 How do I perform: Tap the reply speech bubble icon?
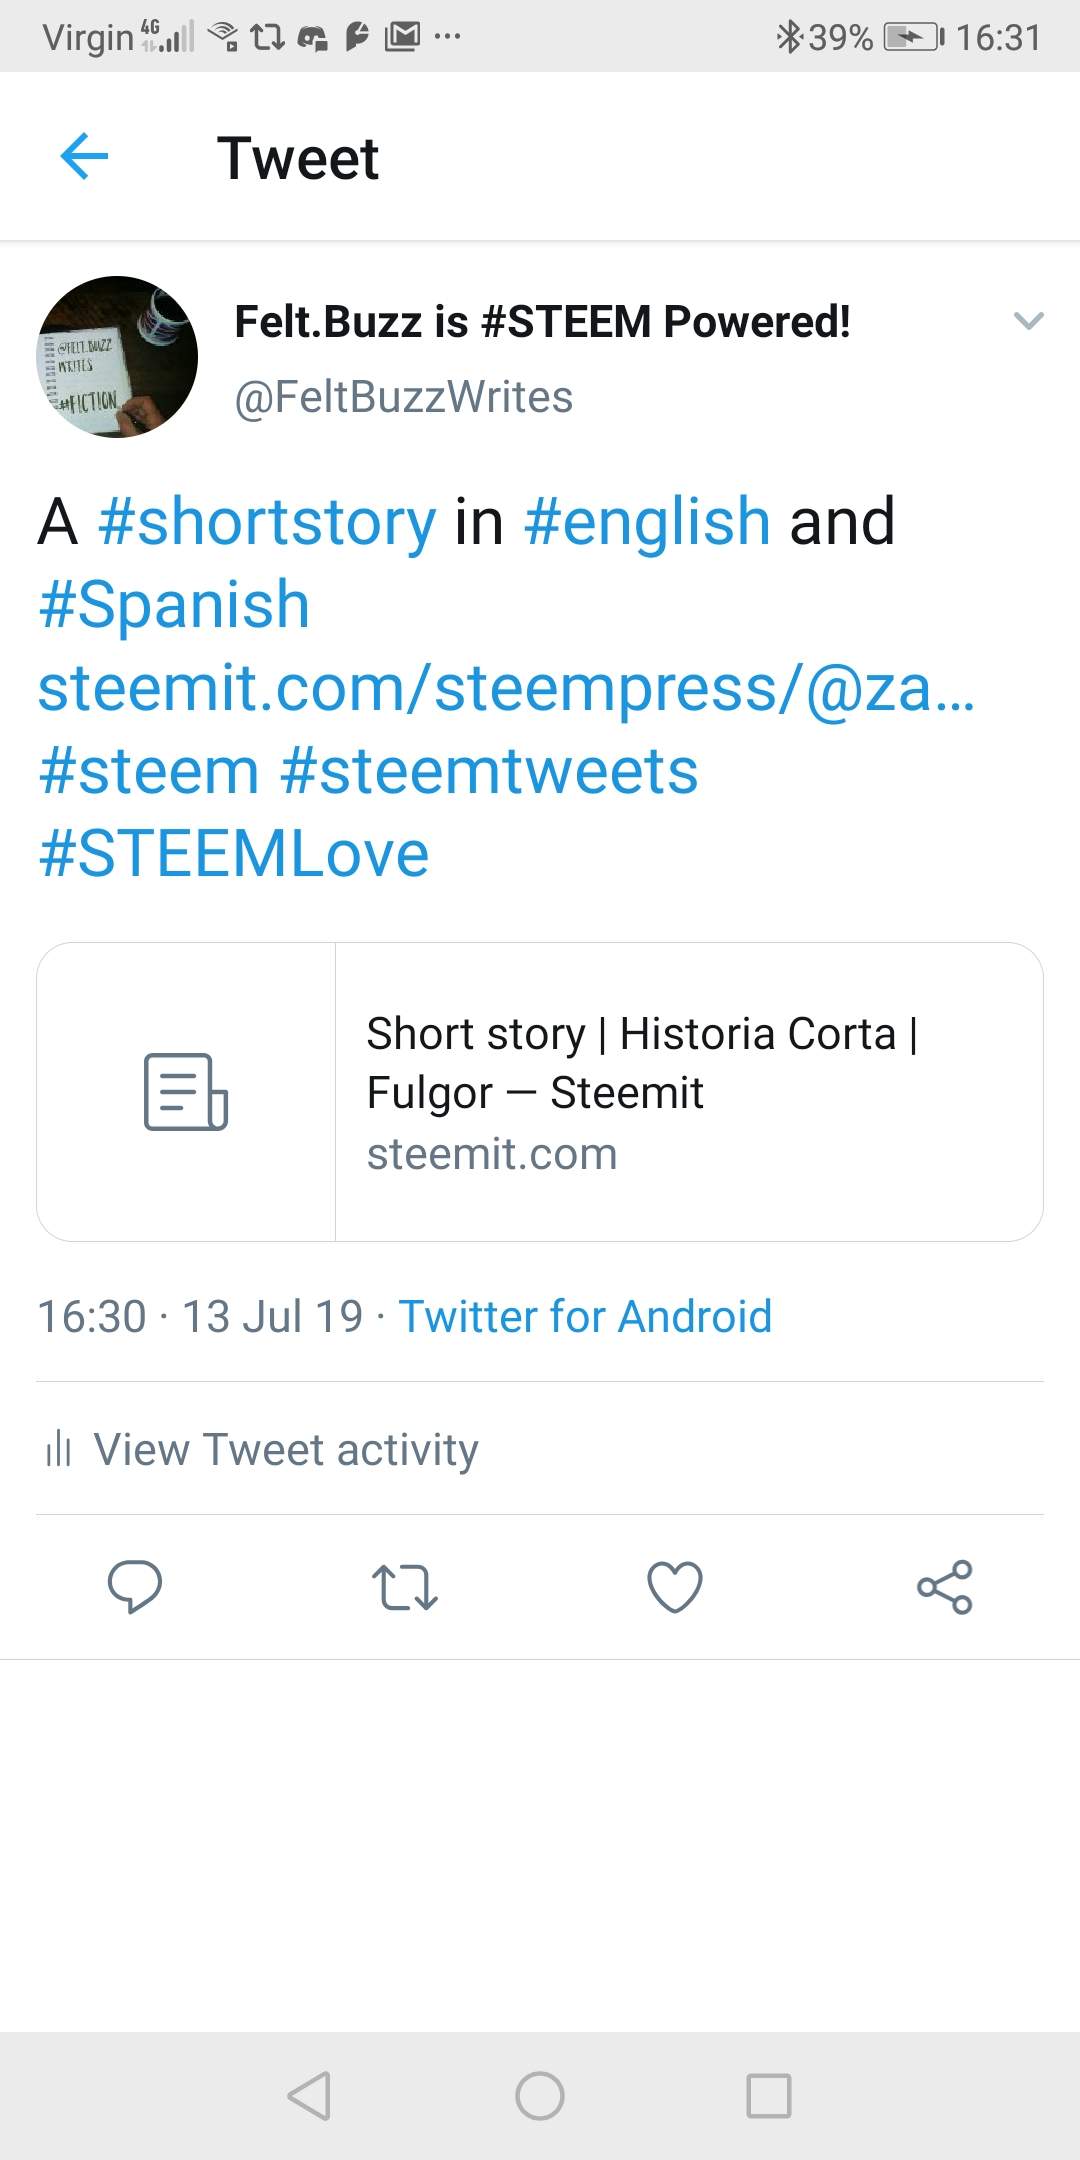135,1586
